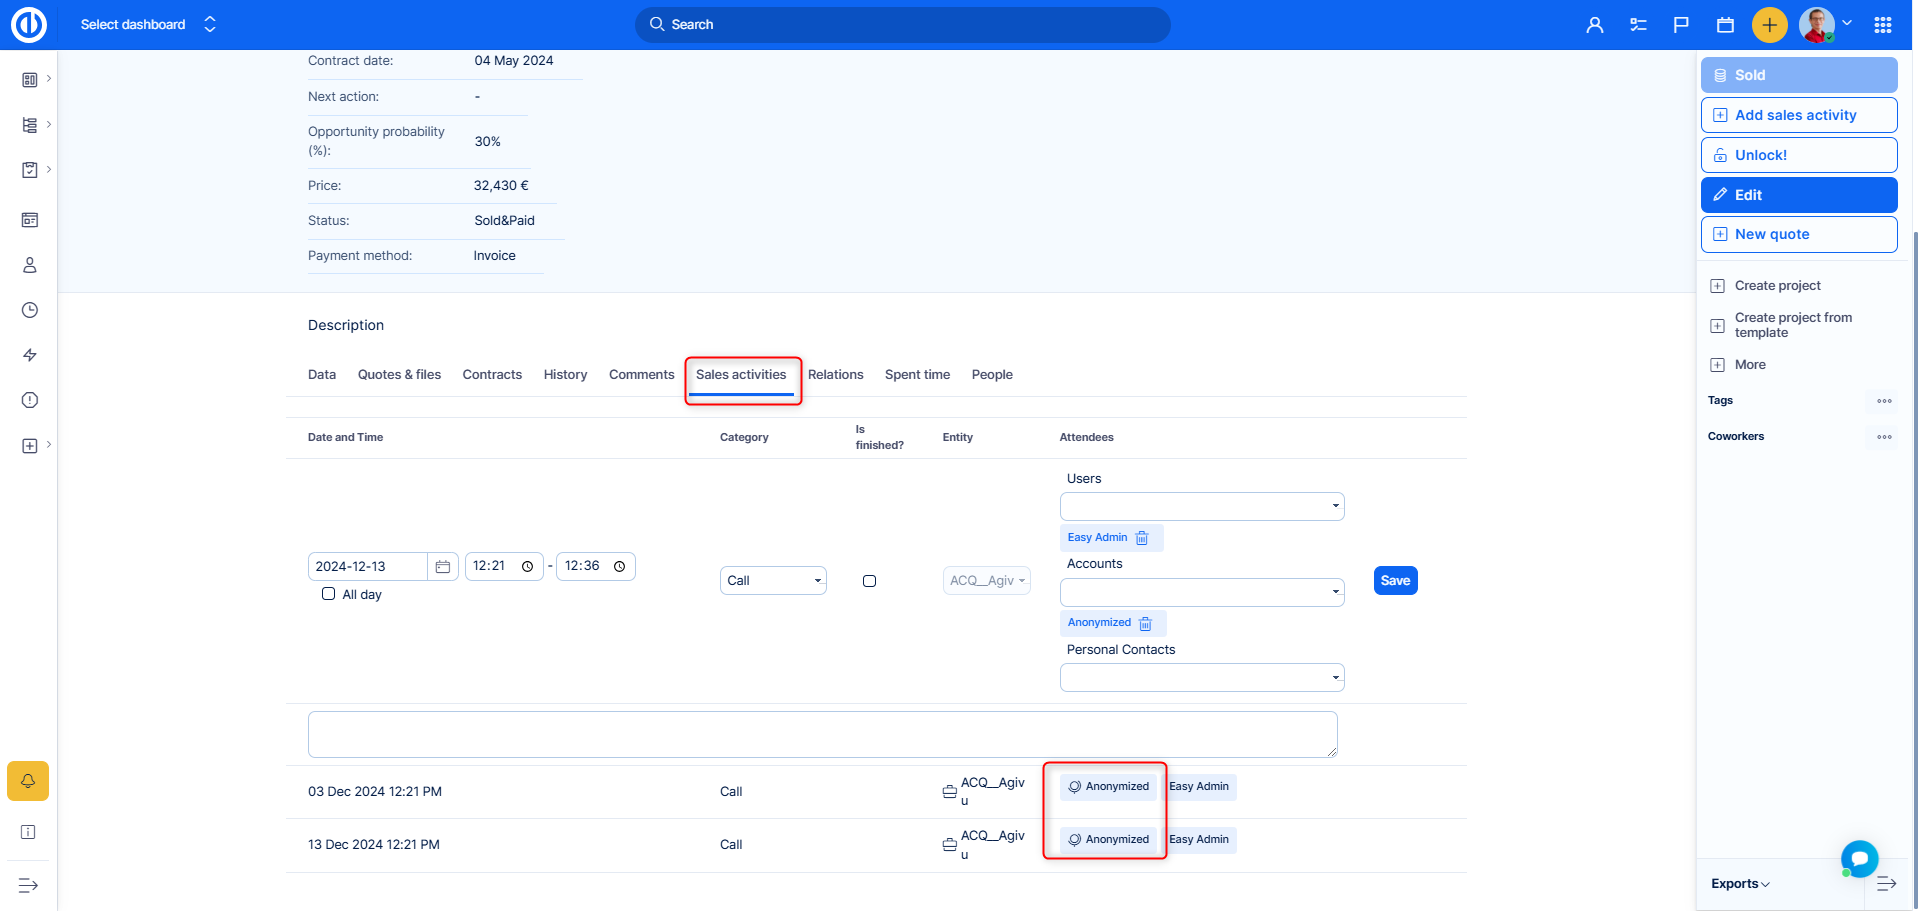Switch to the Quotes & files tab
Screen dimensions: 1920x911
pyautogui.click(x=399, y=375)
